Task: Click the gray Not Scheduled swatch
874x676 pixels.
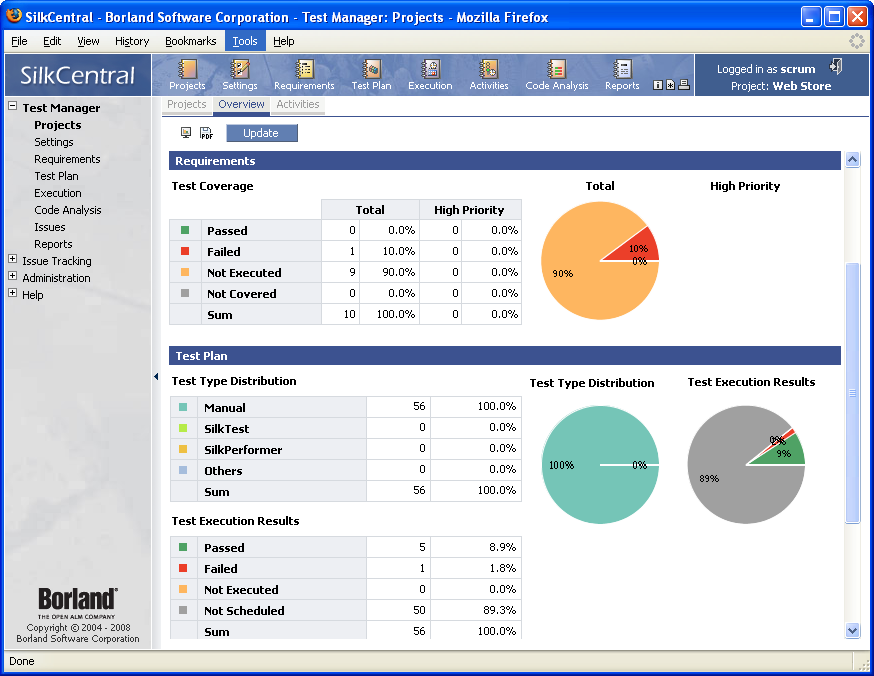Action: [183, 610]
